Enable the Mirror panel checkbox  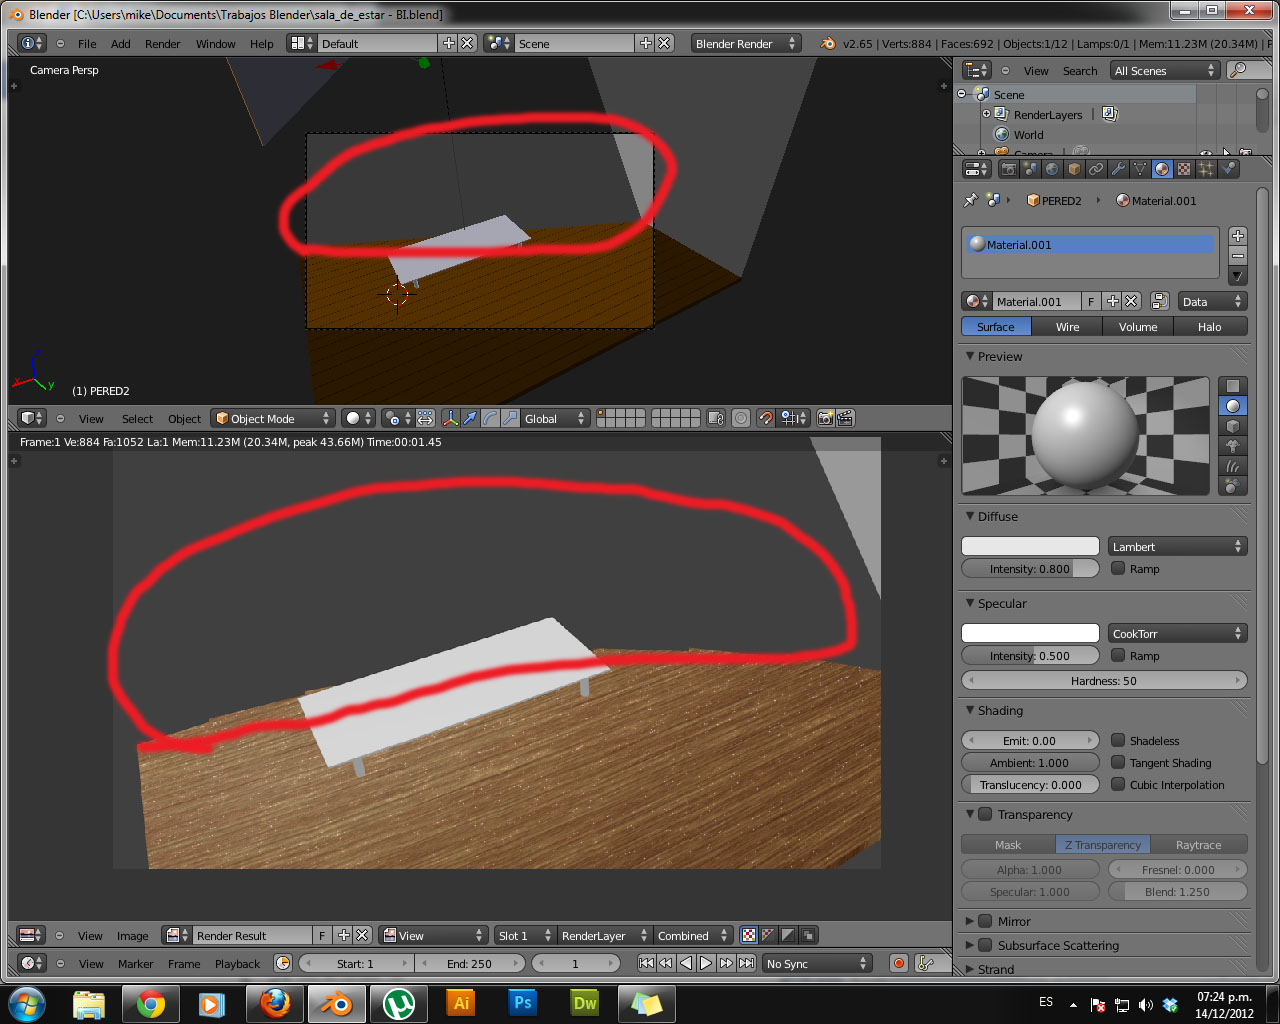pyautogui.click(x=985, y=921)
